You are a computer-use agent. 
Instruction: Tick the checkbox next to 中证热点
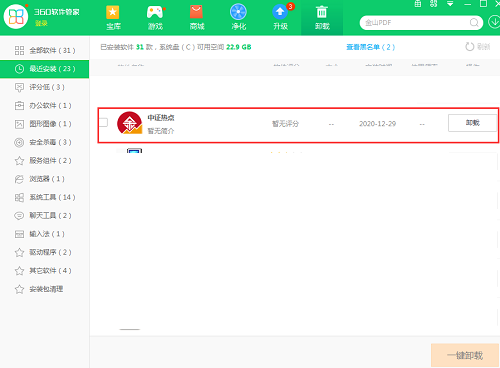104,122
